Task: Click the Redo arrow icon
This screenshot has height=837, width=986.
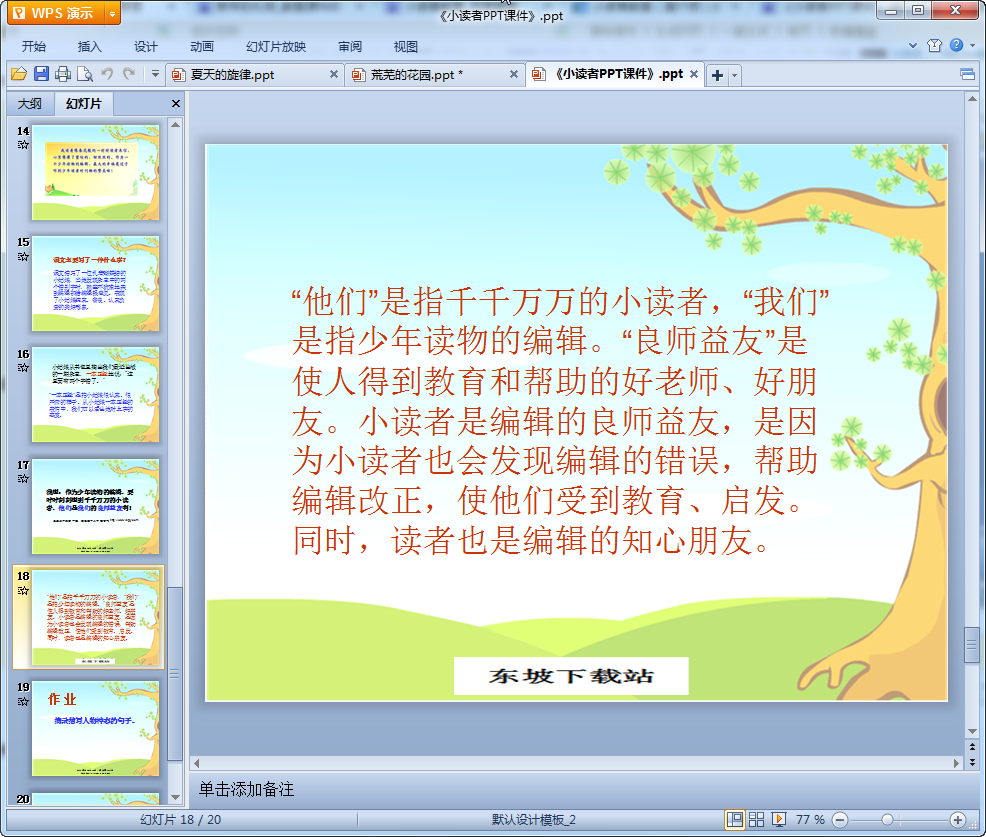Action: [x=129, y=74]
